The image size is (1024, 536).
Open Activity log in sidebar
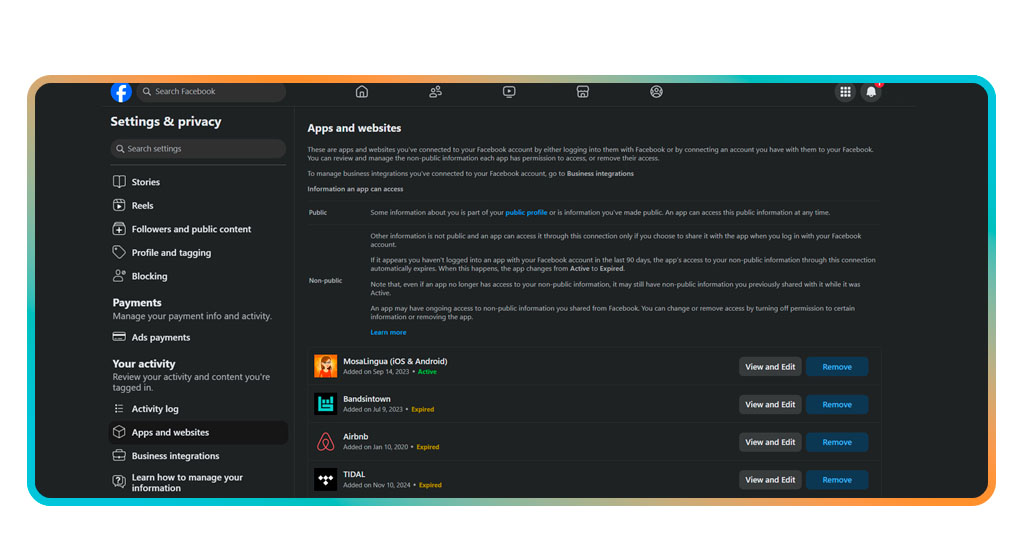pos(154,409)
